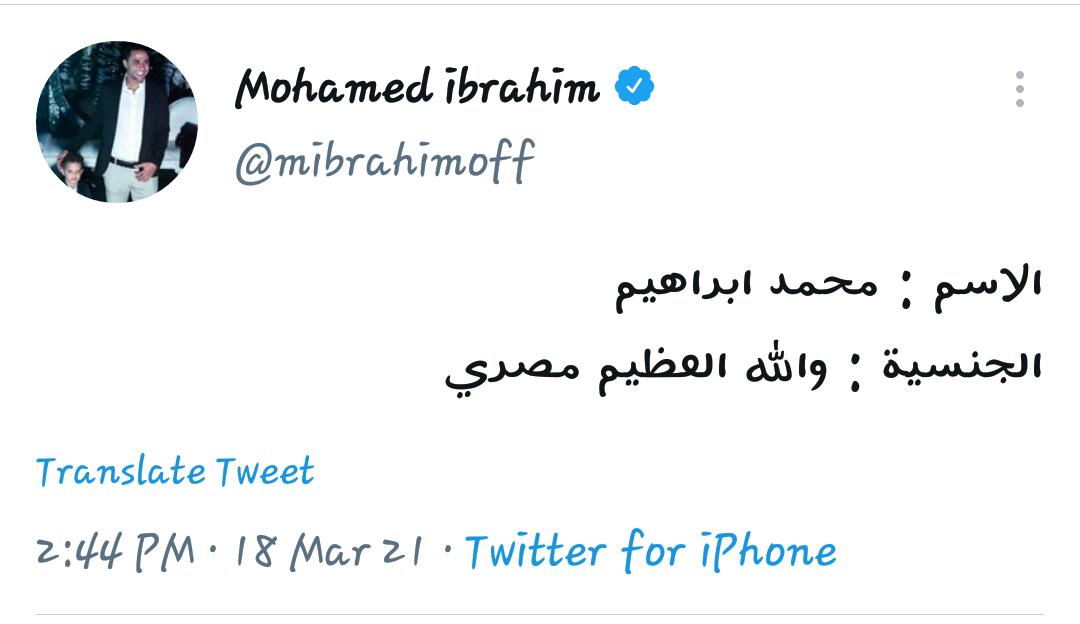Click the 18 Mar 21 date
Viewport: 1080px width, 624px height.
[328, 551]
